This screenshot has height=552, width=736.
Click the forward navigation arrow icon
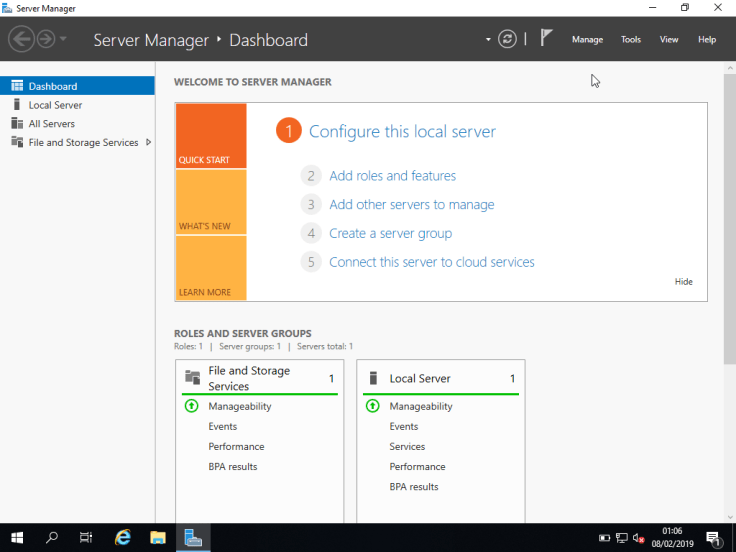(46, 39)
